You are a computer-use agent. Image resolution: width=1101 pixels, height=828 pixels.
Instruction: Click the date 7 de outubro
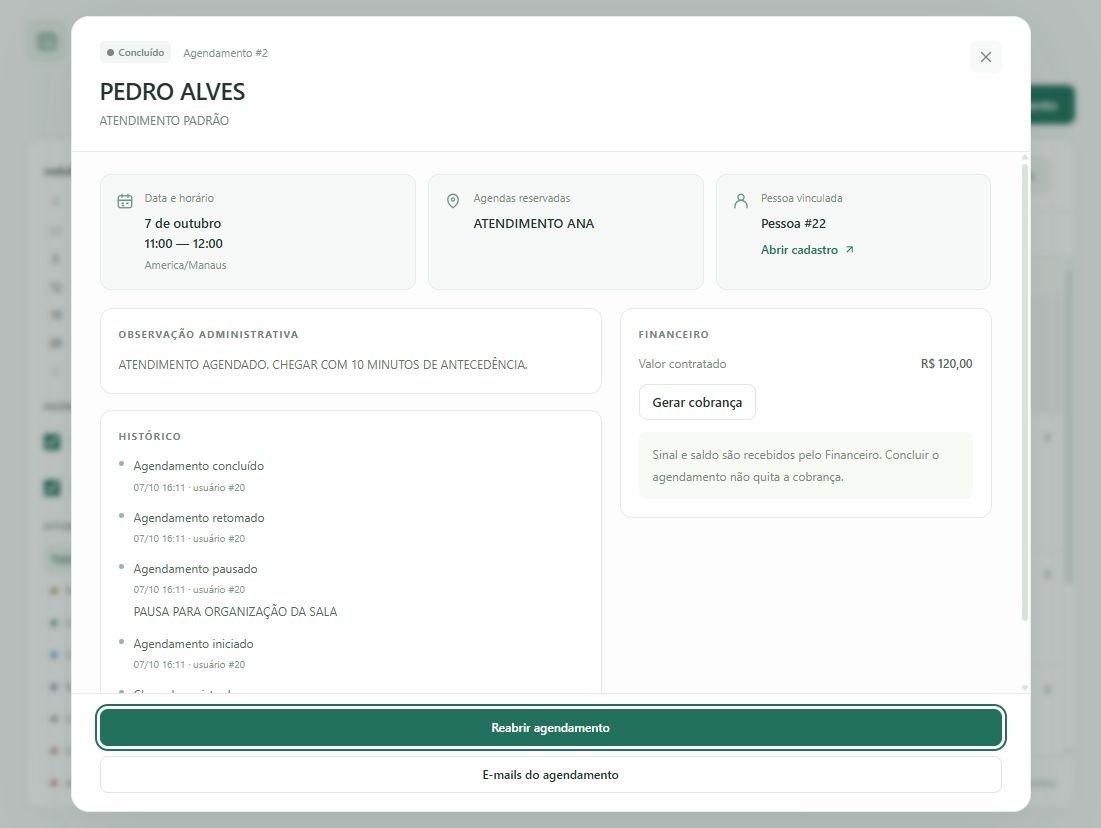tap(183, 223)
